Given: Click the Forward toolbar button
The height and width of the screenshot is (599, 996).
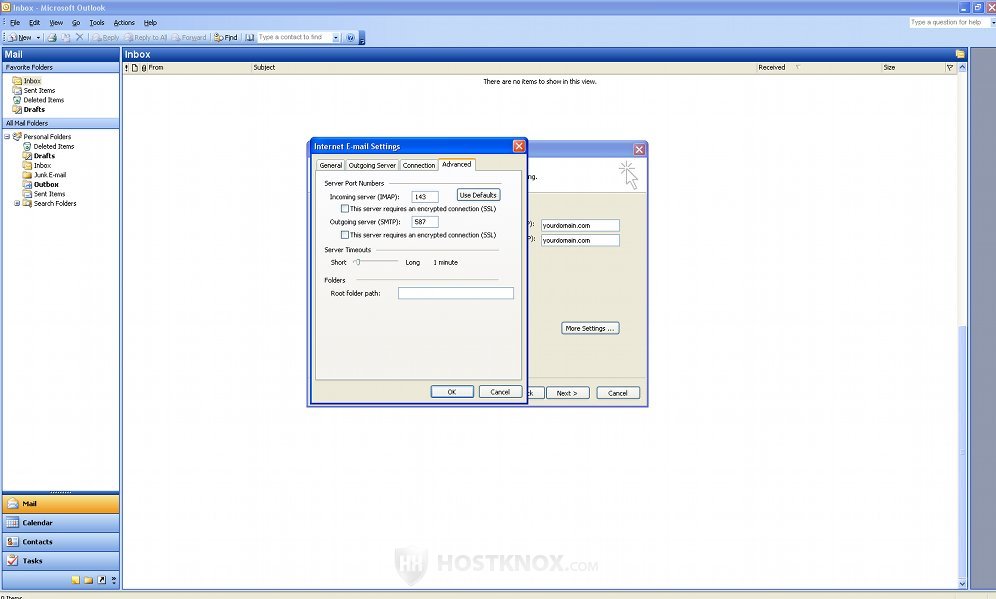Looking at the screenshot, I should pyautogui.click(x=189, y=37).
